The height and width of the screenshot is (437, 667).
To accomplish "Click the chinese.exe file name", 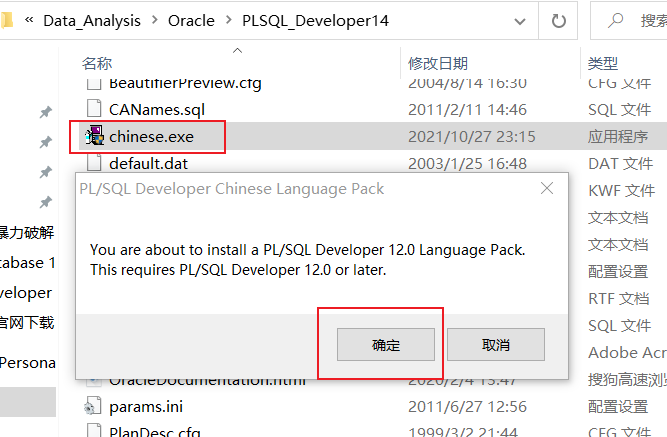I will pos(151,137).
